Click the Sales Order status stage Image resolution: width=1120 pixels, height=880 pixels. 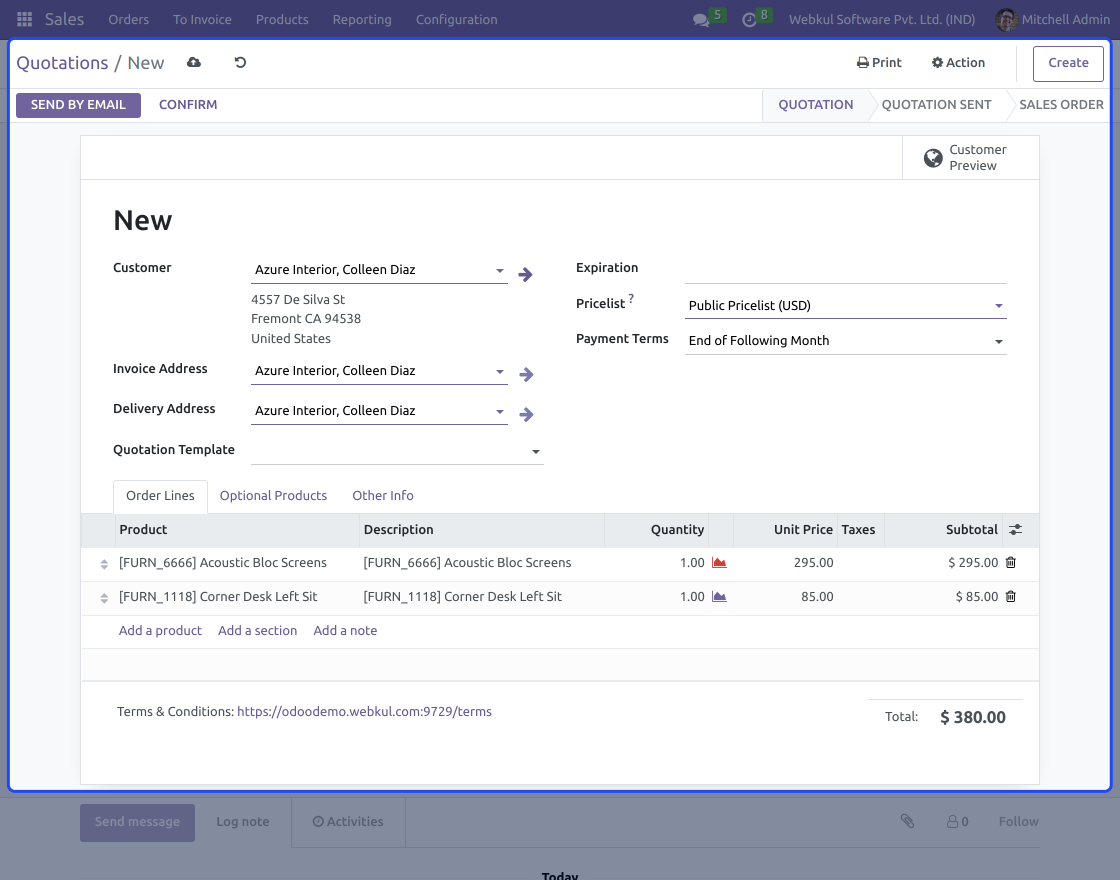(1061, 105)
